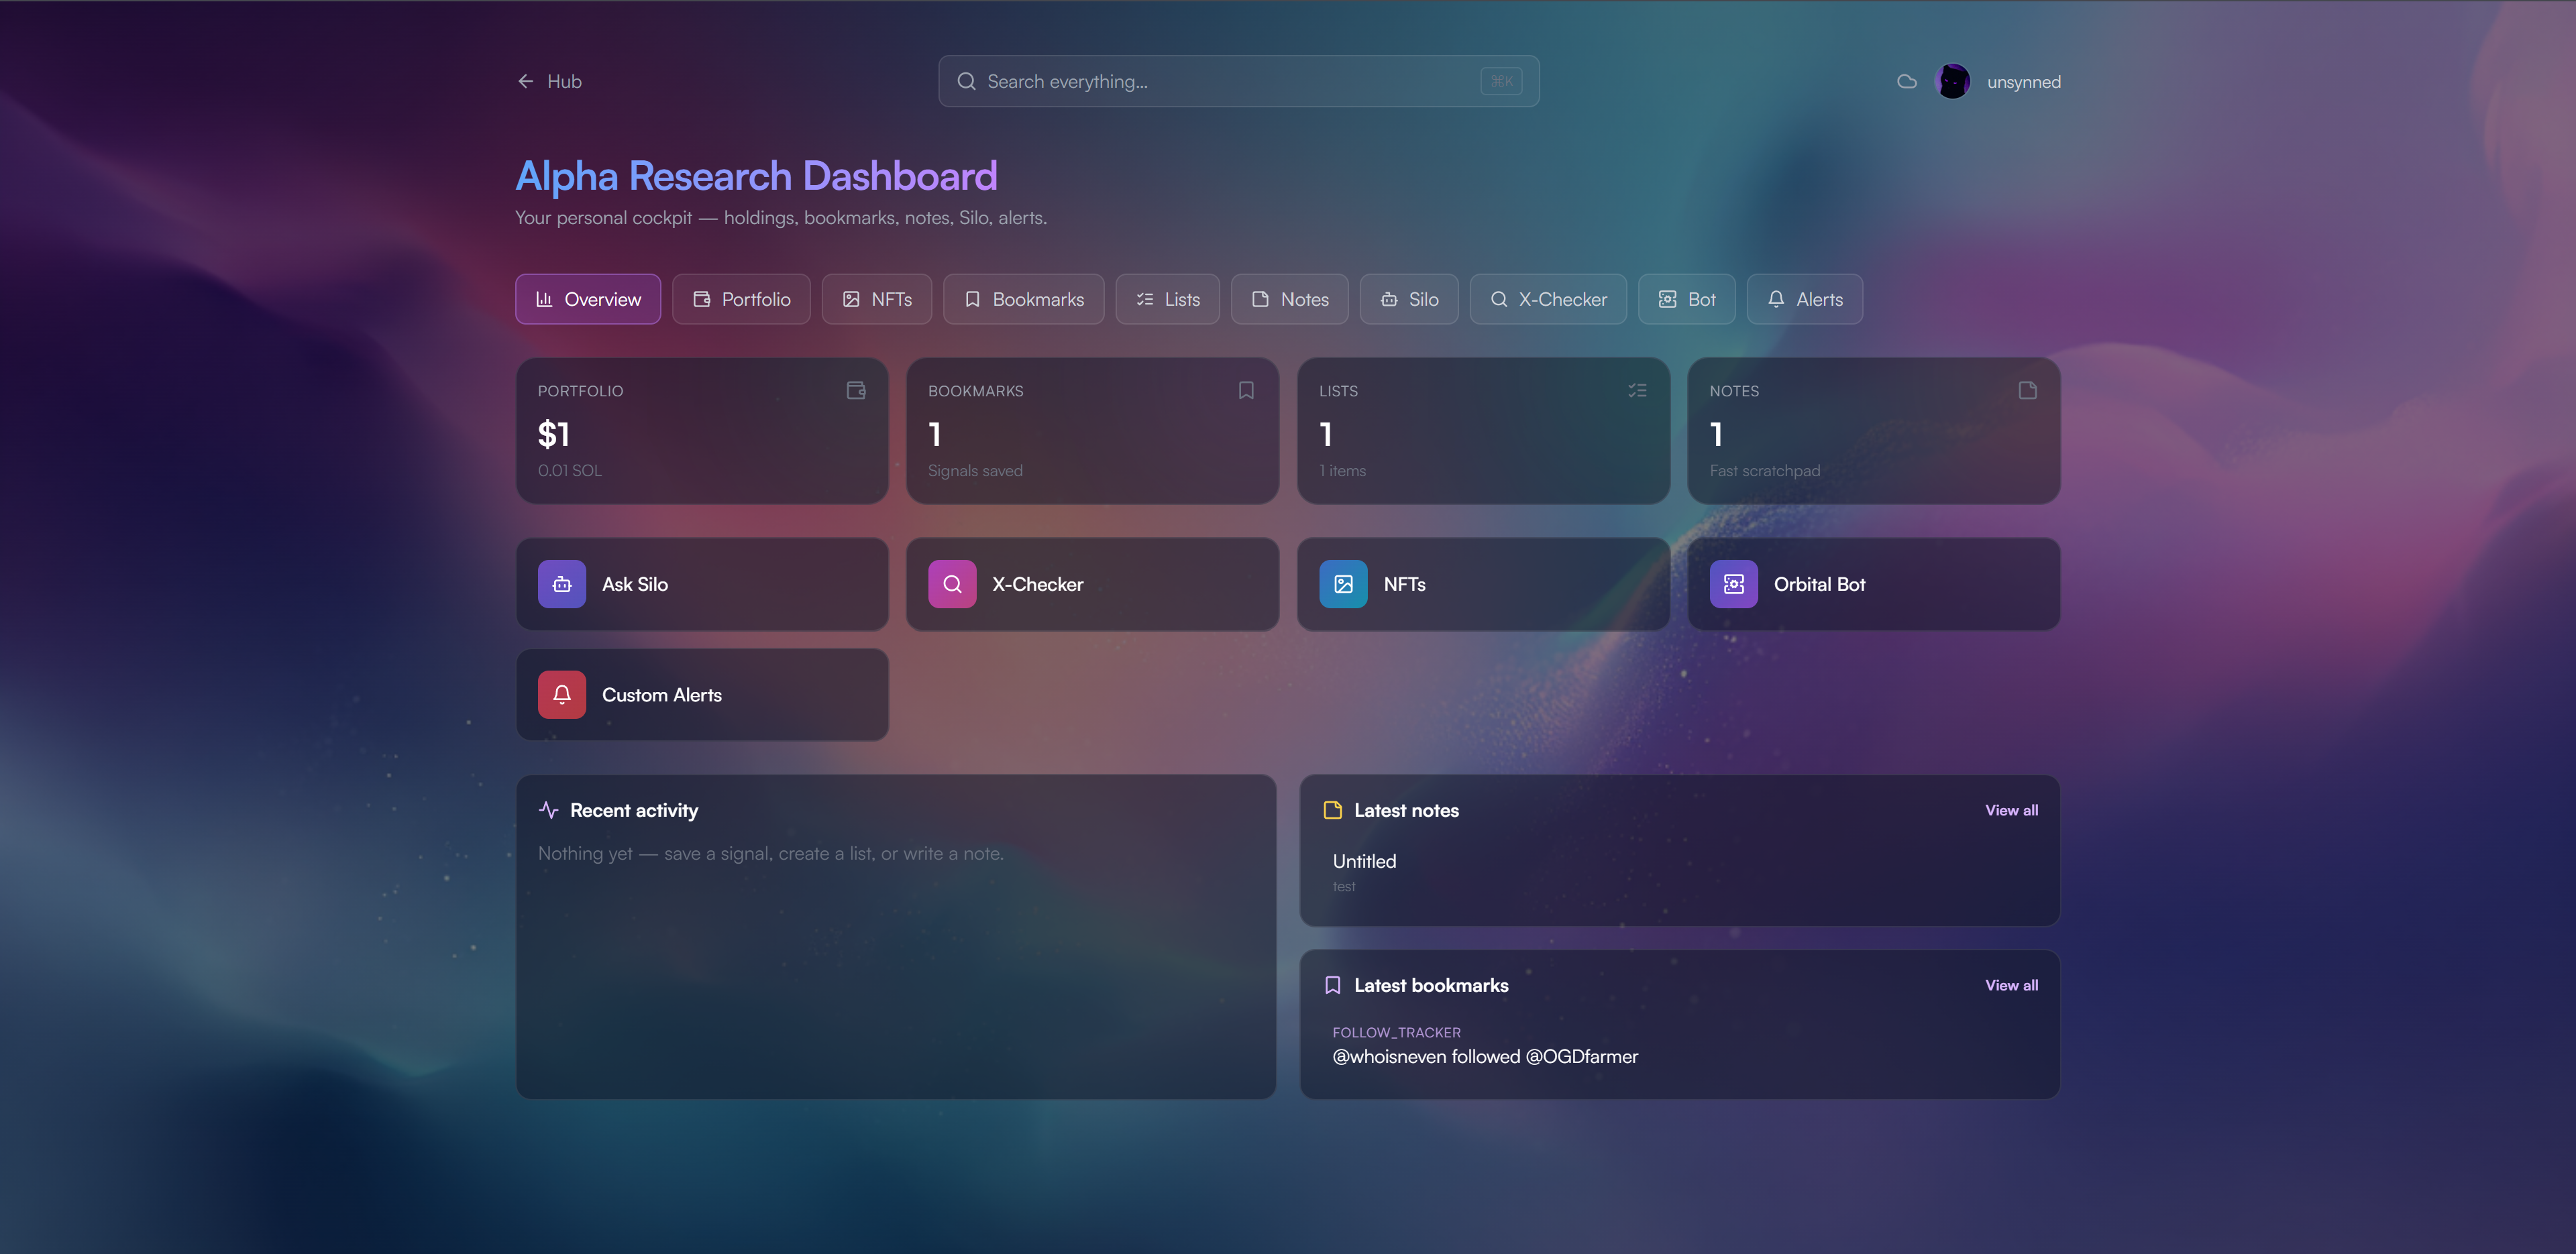Open the NFTs tab
2576x1254 pixels.
(877, 299)
